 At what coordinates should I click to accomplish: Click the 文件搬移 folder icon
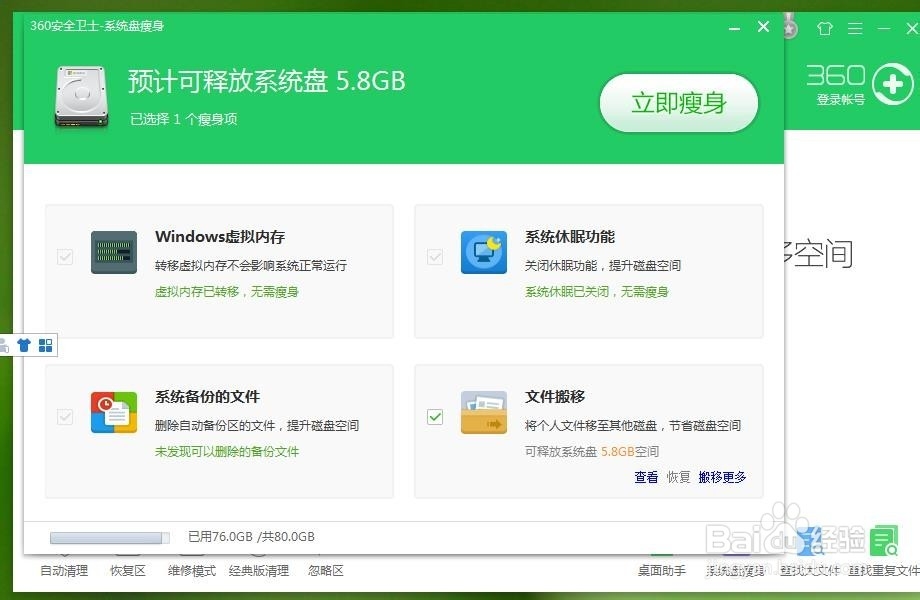point(483,412)
